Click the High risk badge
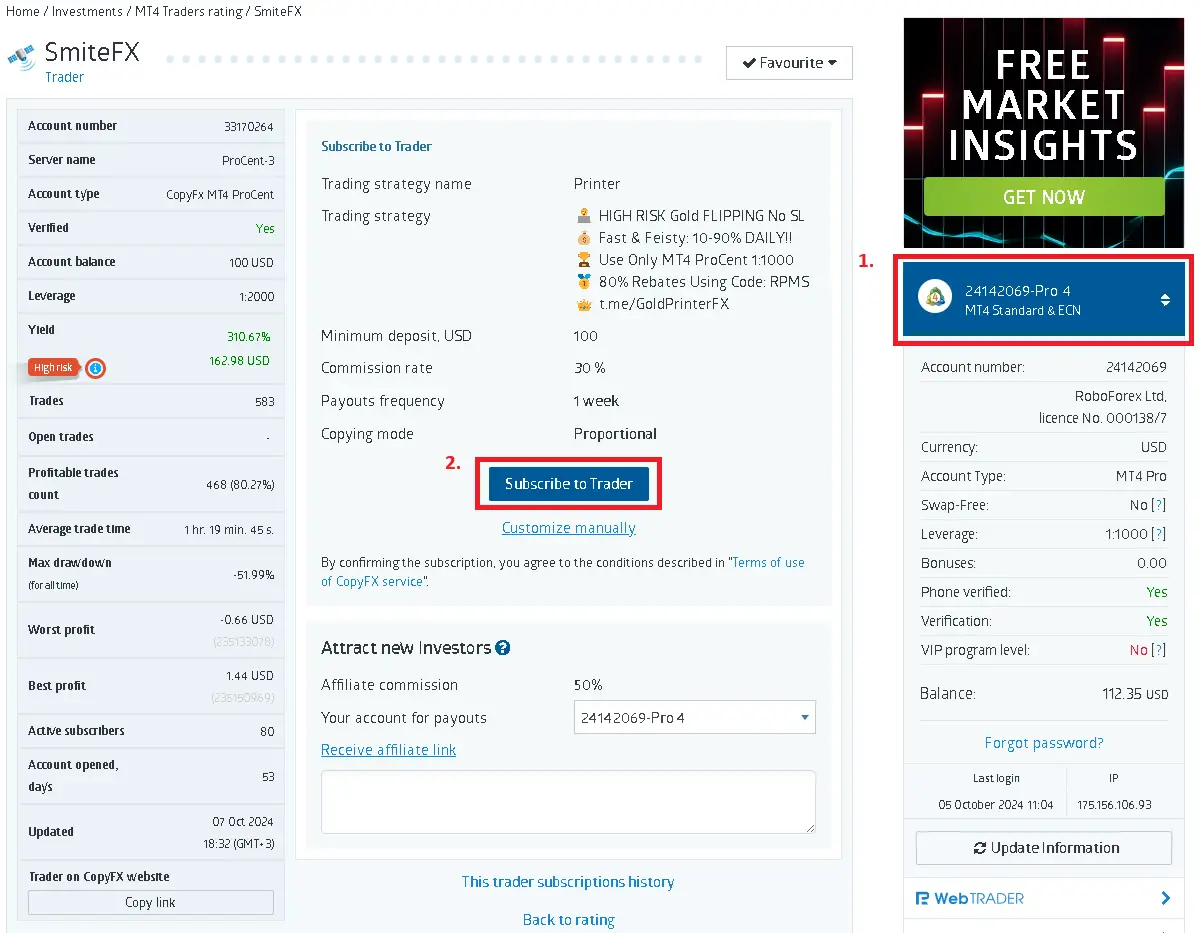 pyautogui.click(x=54, y=368)
